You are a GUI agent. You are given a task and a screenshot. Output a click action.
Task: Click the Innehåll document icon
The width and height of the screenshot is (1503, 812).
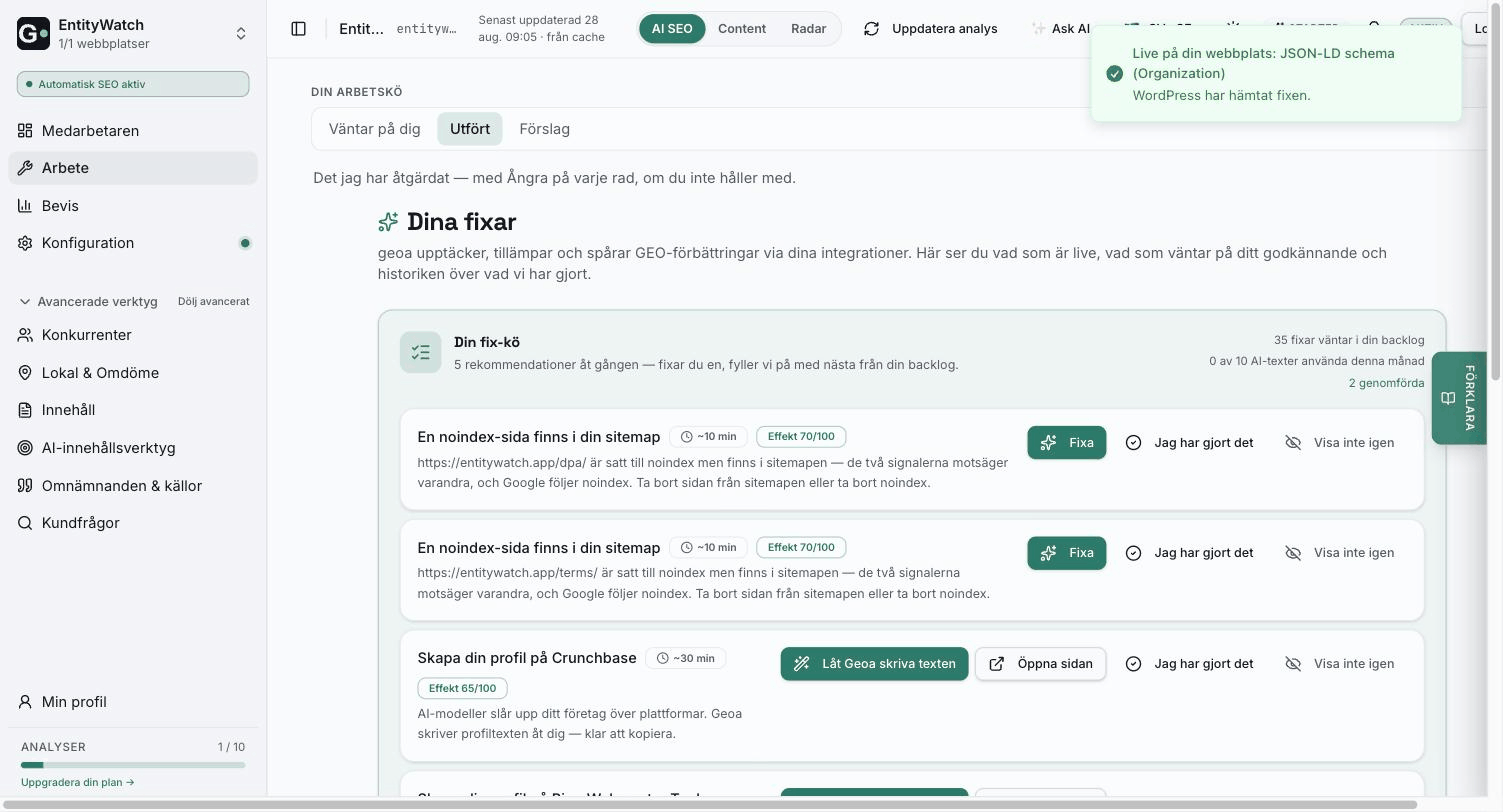click(x=25, y=410)
